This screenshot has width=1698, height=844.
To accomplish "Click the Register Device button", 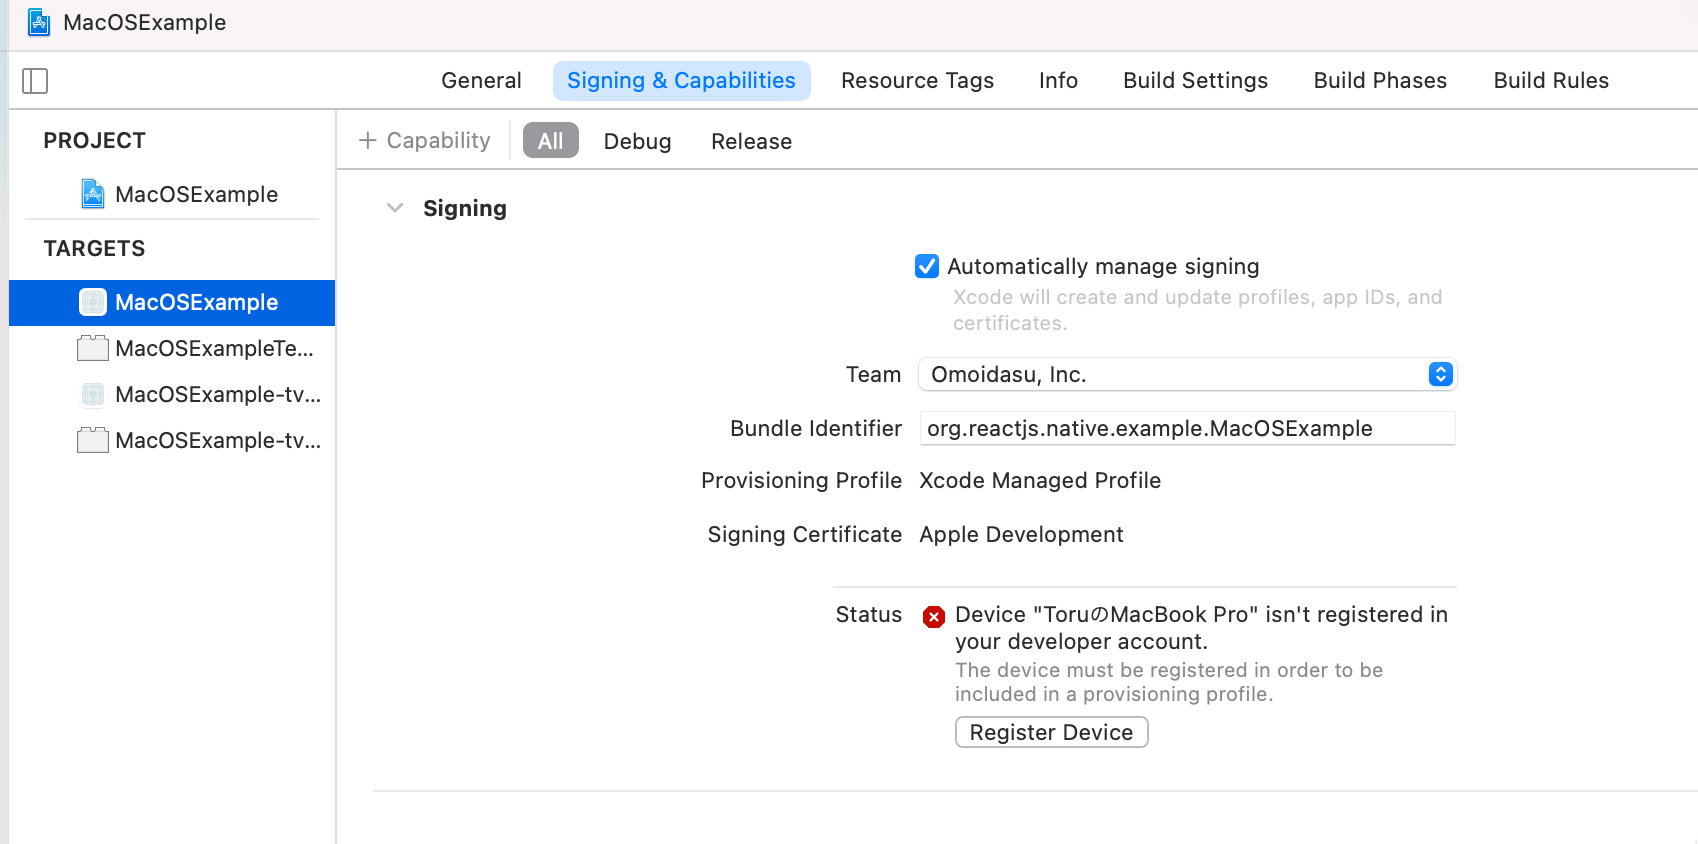I will coord(1051,732).
